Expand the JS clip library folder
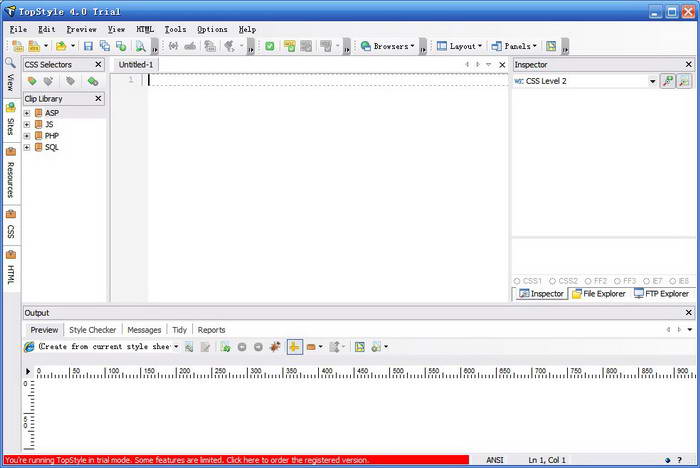700x468 pixels. (x=27, y=125)
